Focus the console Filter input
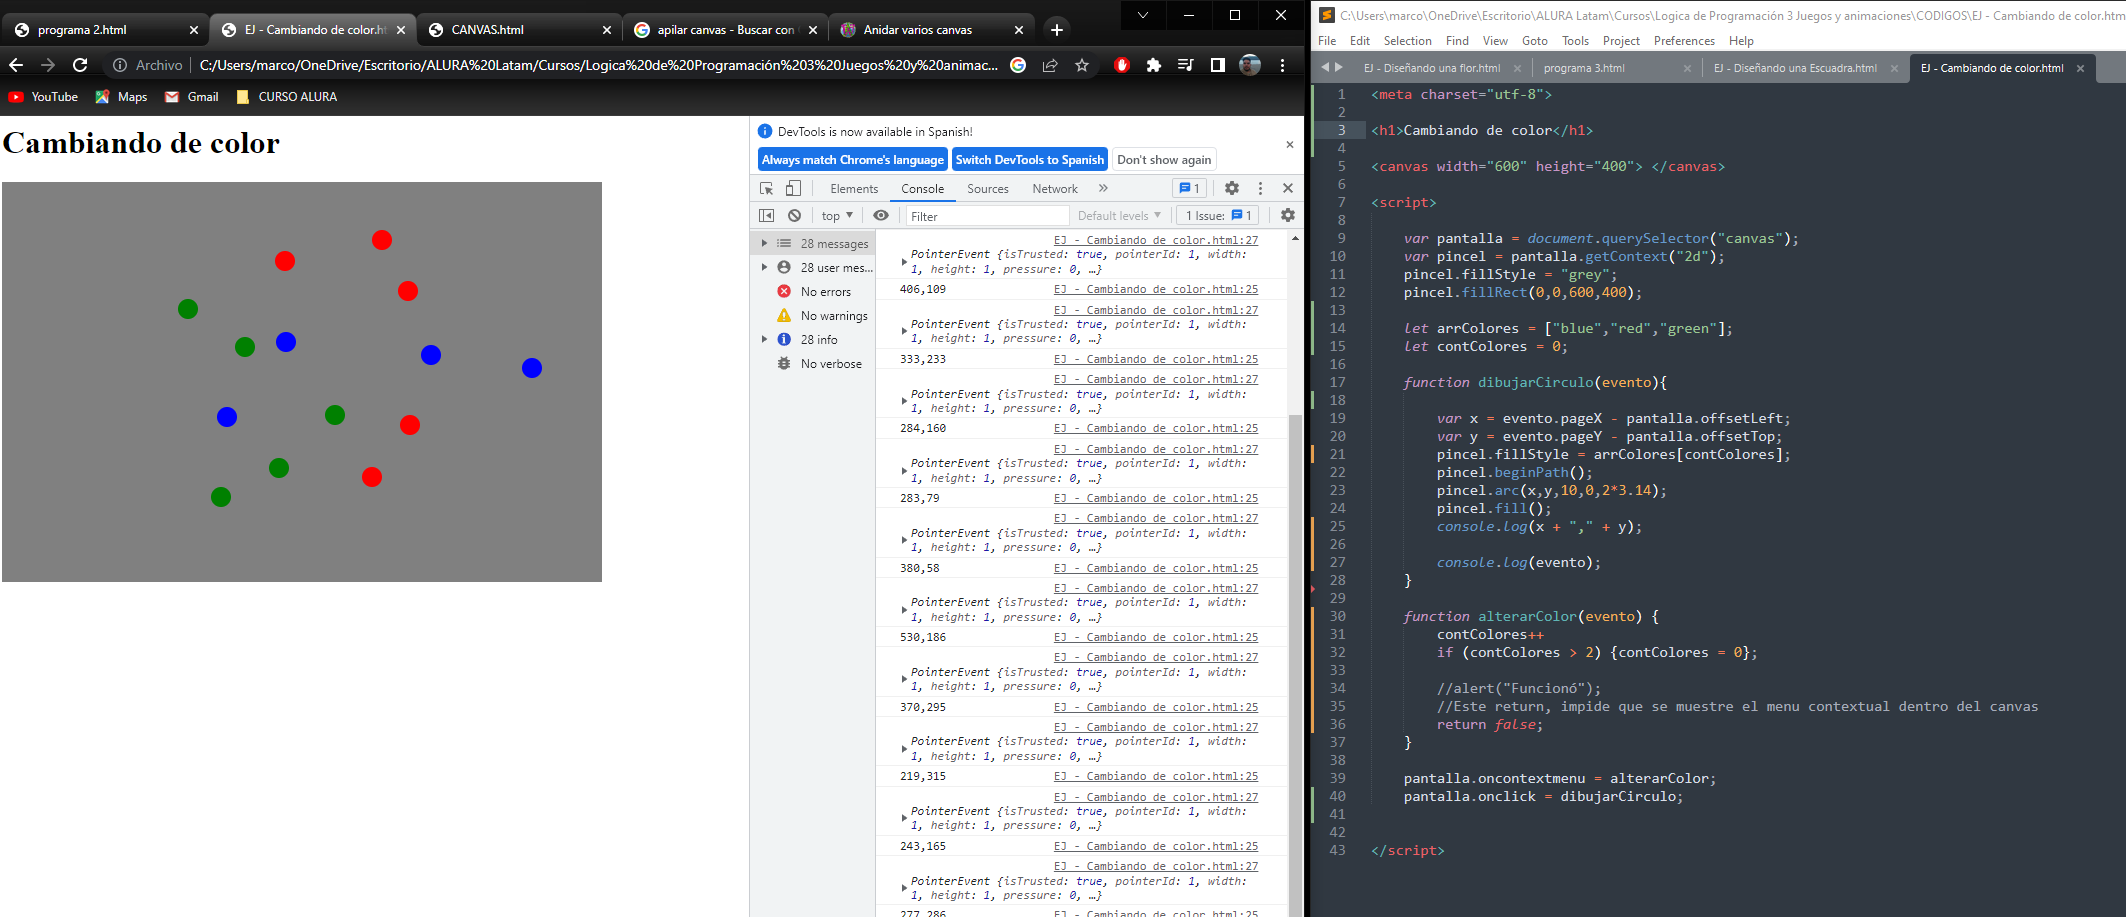Image resolution: width=2126 pixels, height=917 pixels. click(986, 216)
